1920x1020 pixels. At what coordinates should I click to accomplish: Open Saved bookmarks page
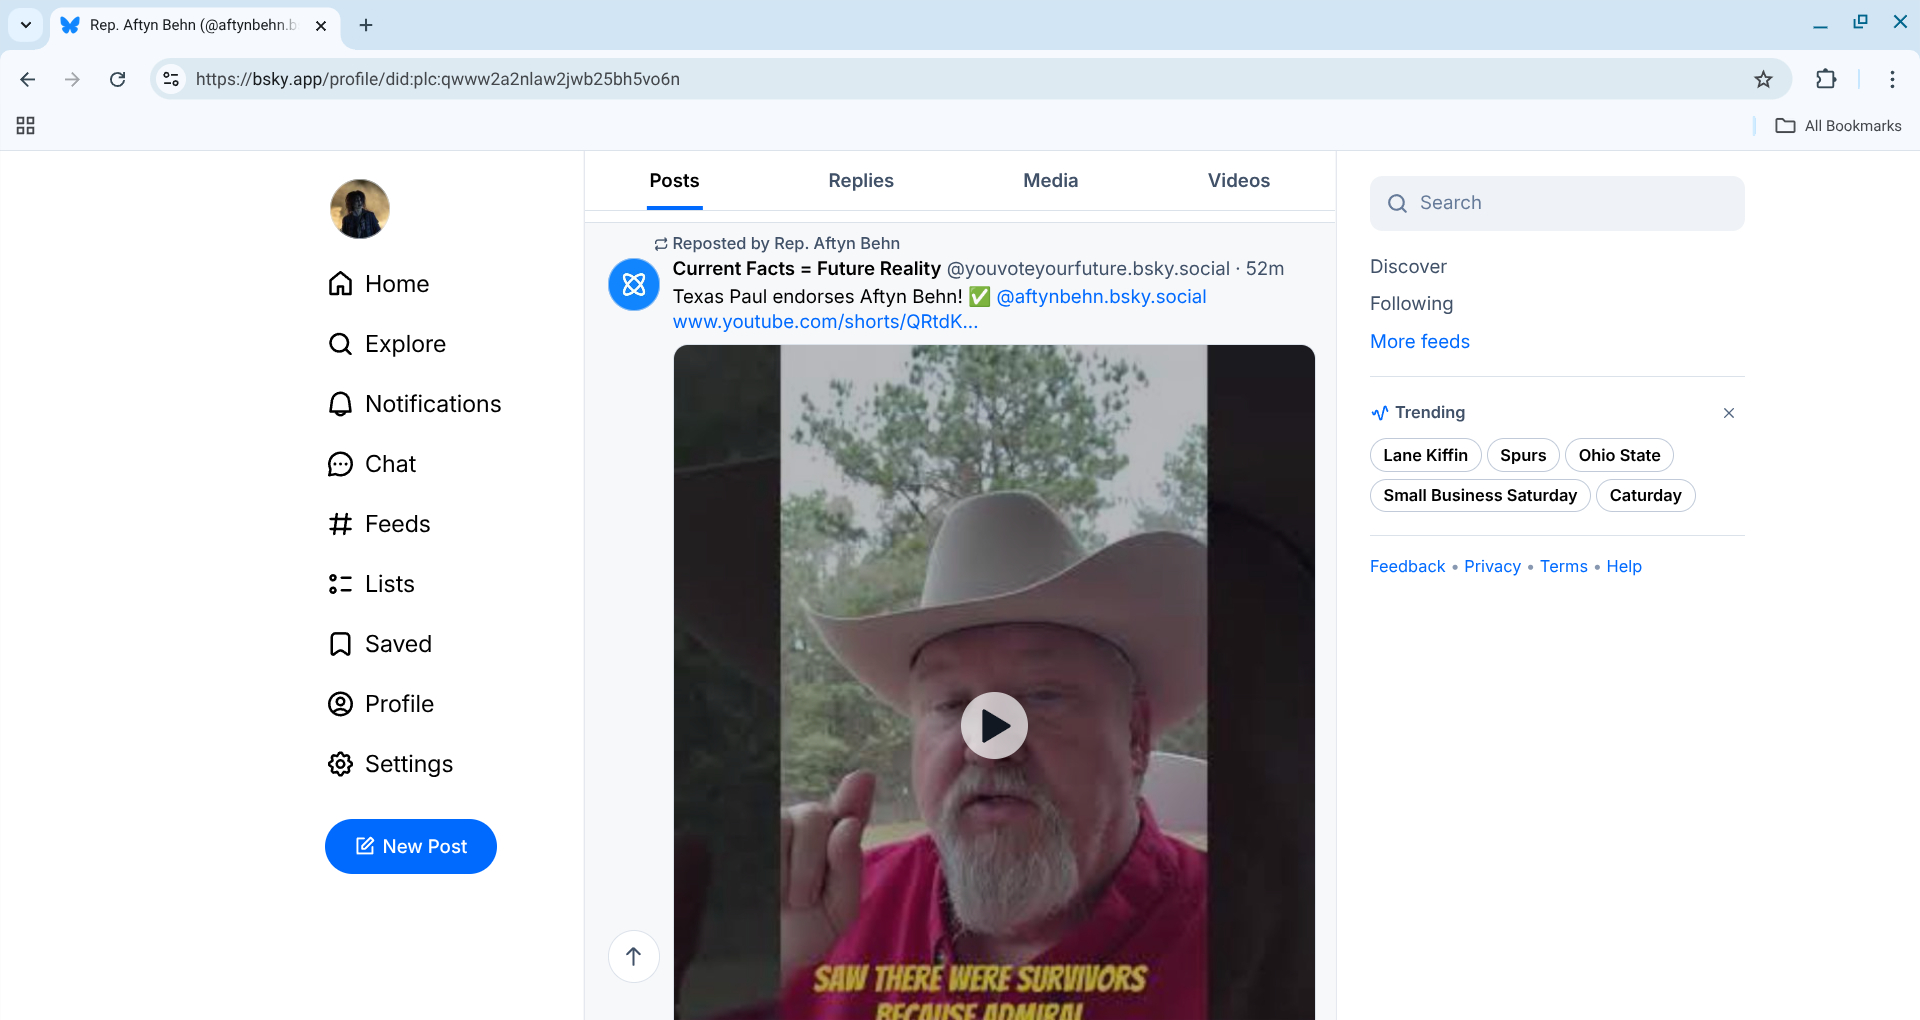(x=380, y=644)
